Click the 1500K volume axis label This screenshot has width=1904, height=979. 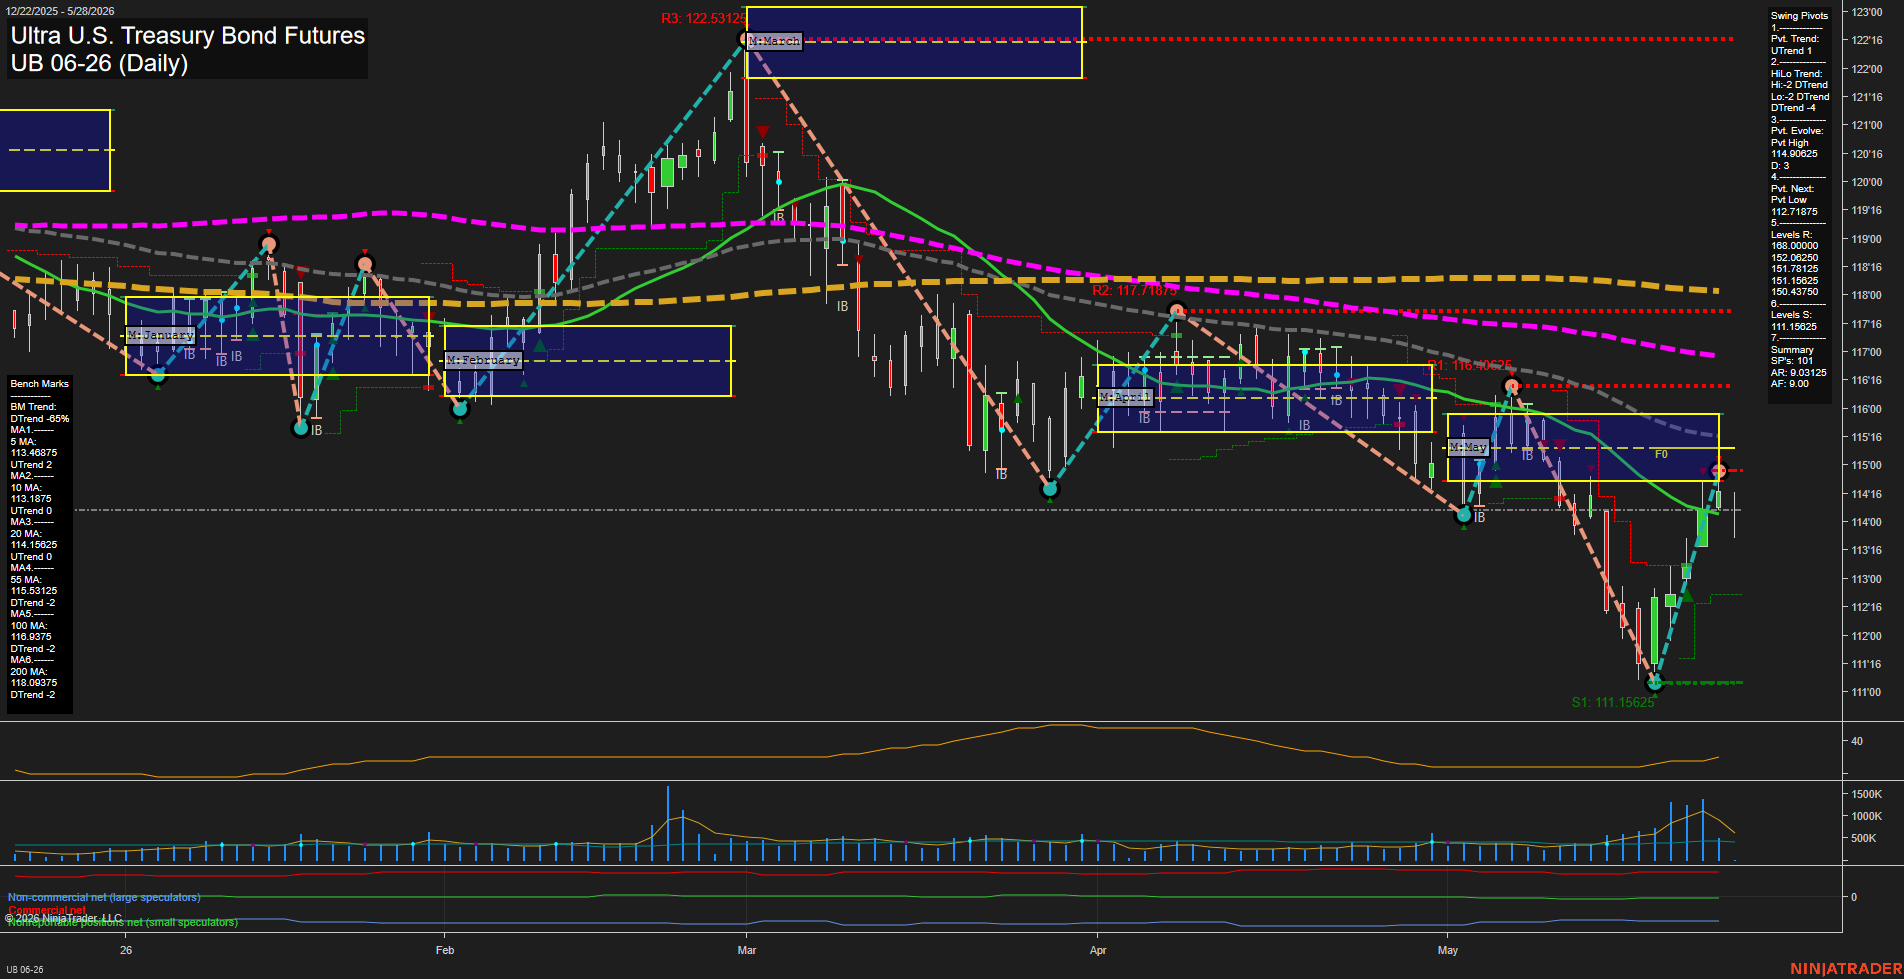point(1867,794)
